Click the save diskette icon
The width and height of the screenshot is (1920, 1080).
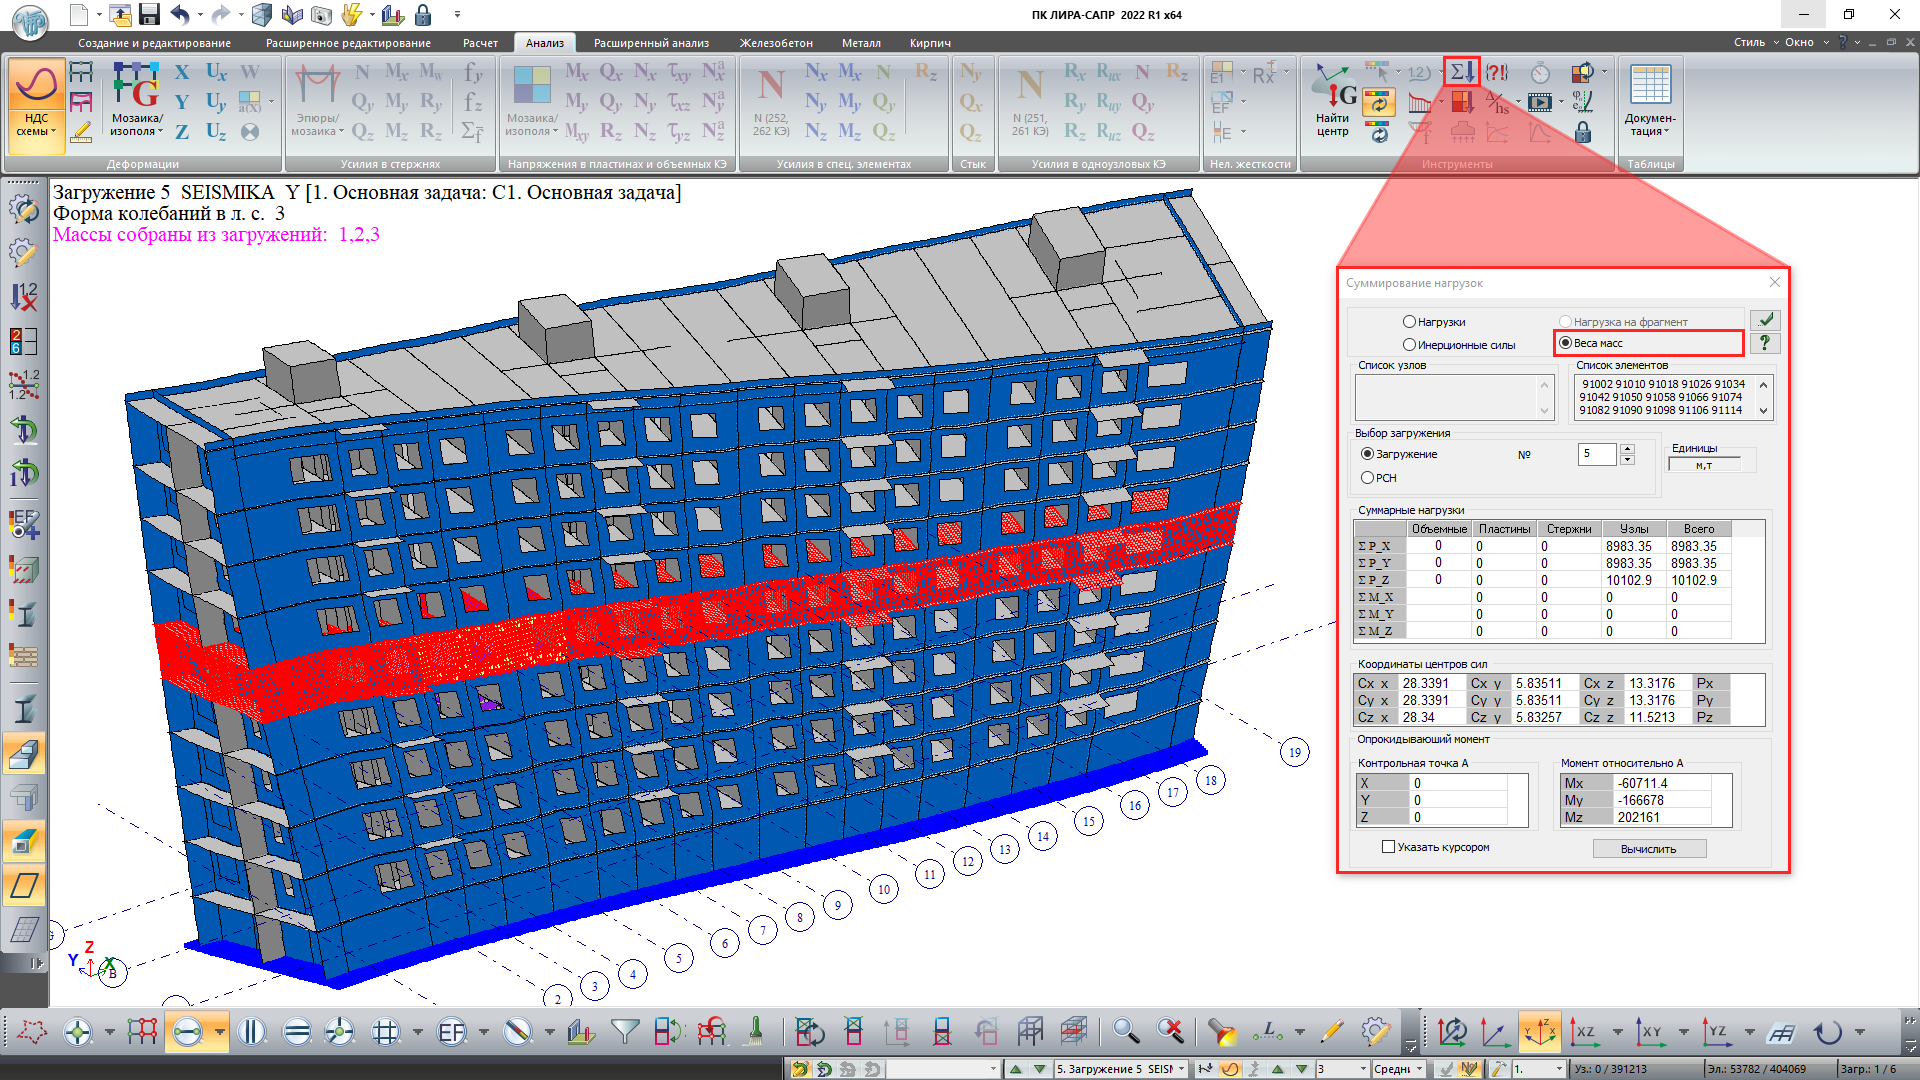(x=149, y=15)
